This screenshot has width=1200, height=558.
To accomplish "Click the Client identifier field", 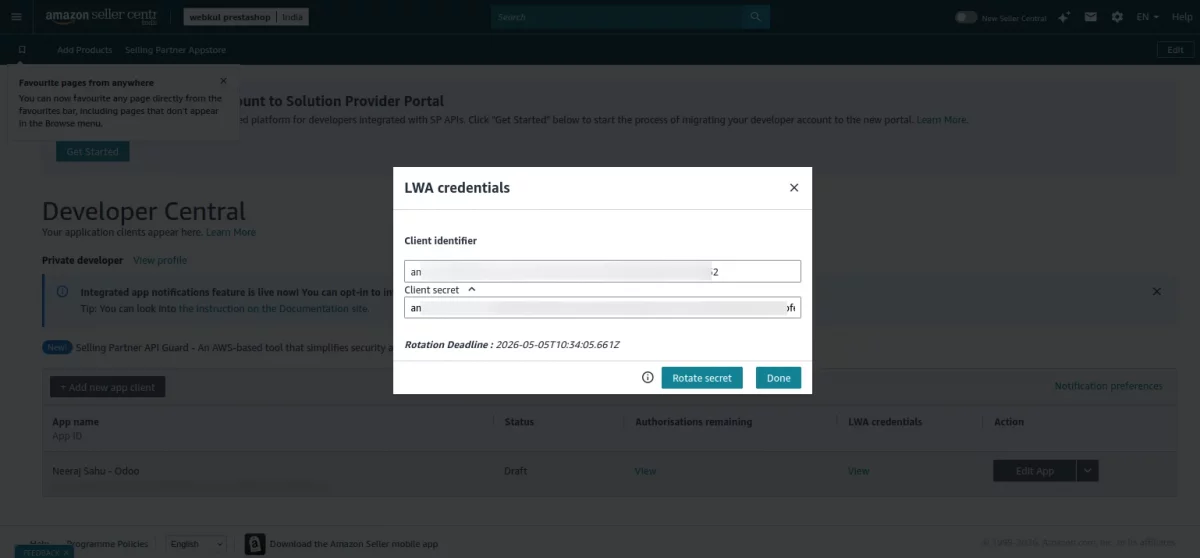I will [602, 271].
